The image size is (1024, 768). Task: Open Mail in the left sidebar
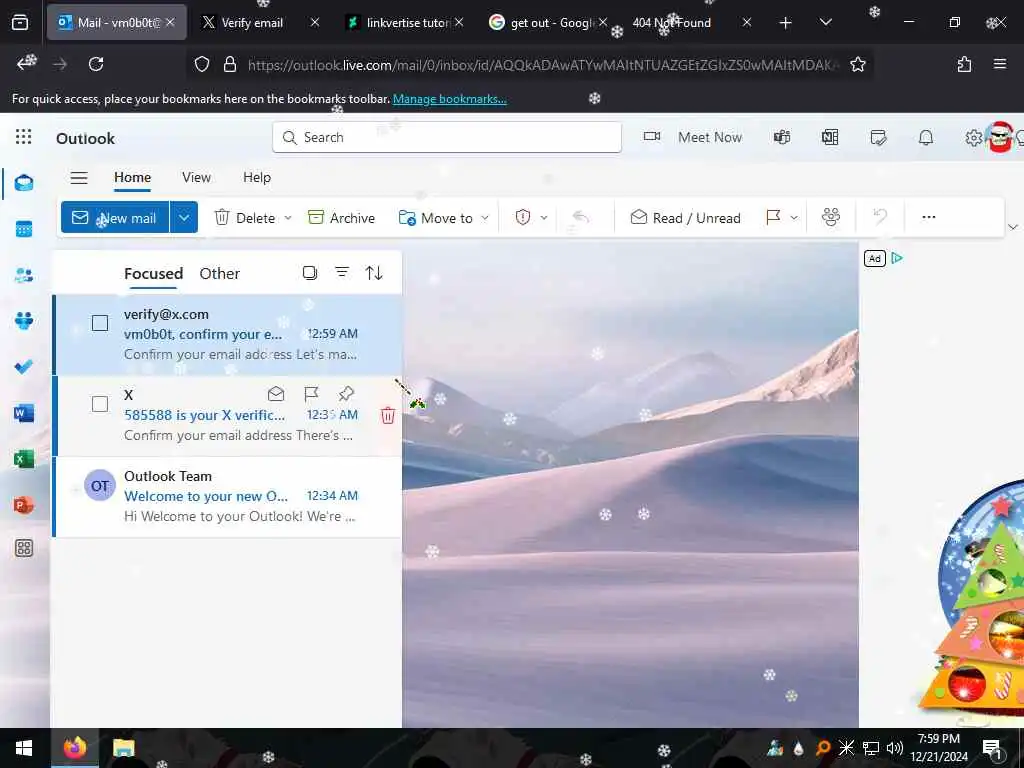24,183
